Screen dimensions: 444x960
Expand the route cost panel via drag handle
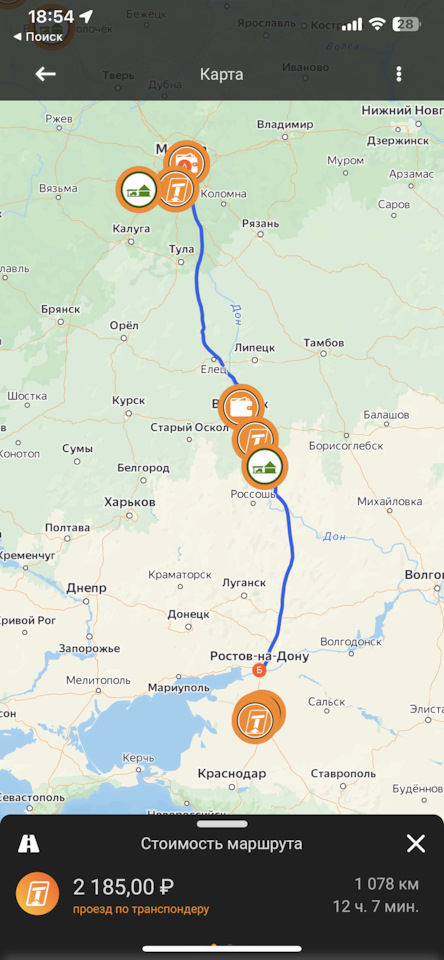tap(222, 824)
